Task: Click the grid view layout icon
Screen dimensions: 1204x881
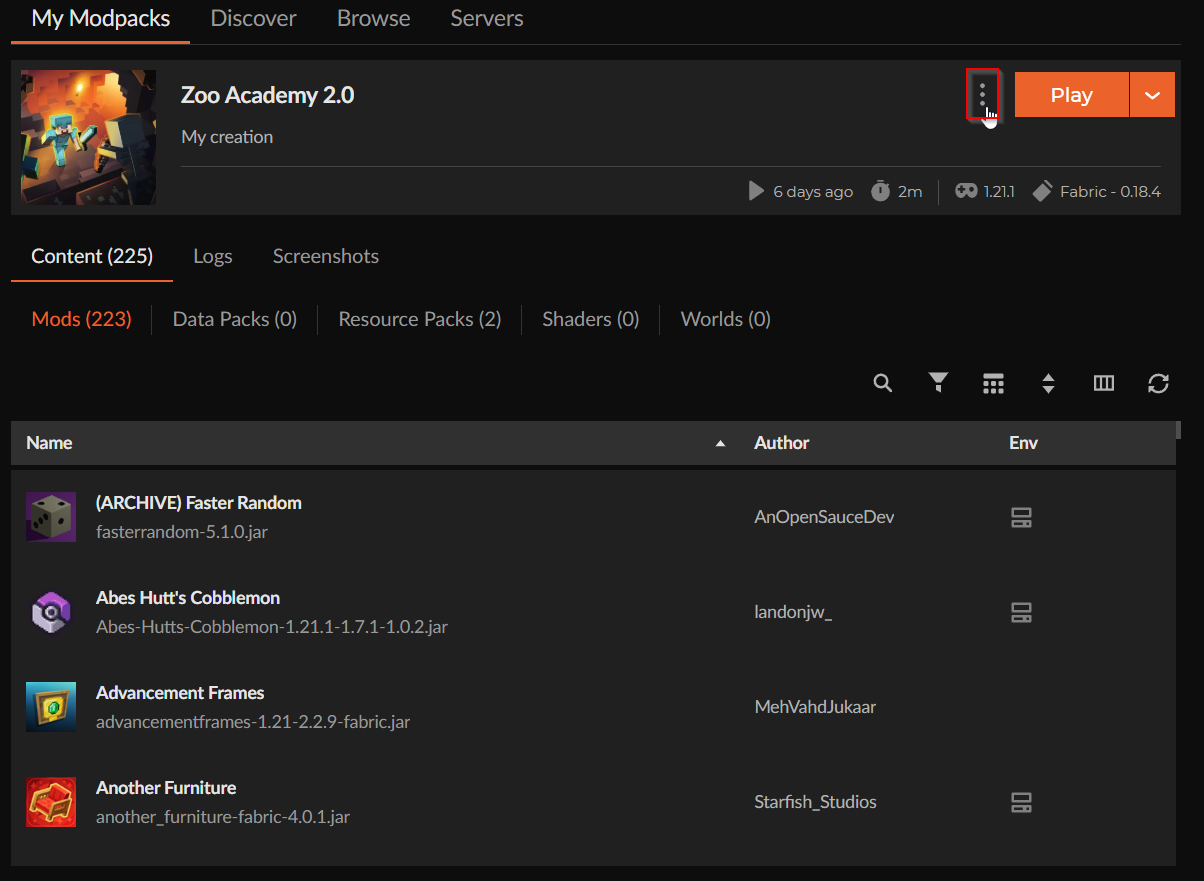Action: click(x=993, y=384)
